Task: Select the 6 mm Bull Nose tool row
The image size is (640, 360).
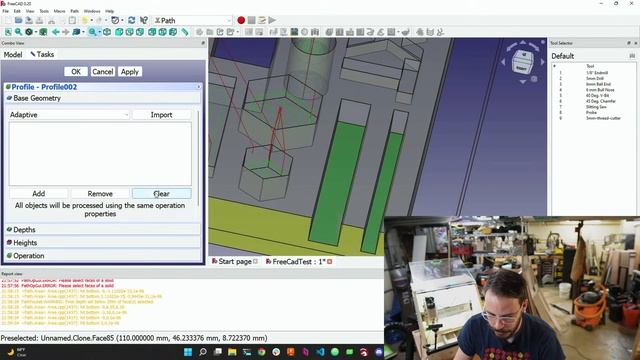Action: pos(593,90)
